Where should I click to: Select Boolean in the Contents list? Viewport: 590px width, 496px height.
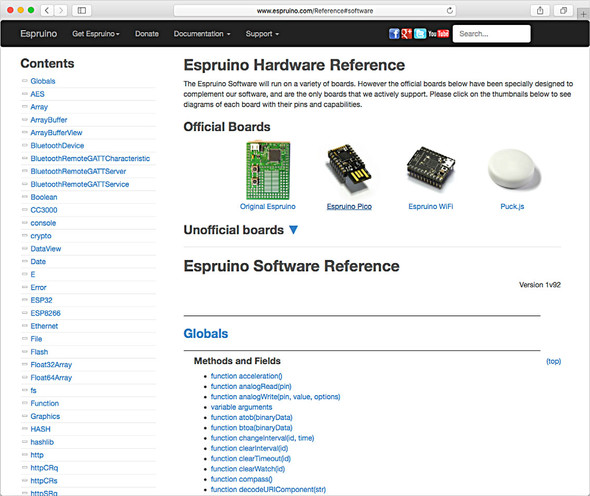click(44, 197)
